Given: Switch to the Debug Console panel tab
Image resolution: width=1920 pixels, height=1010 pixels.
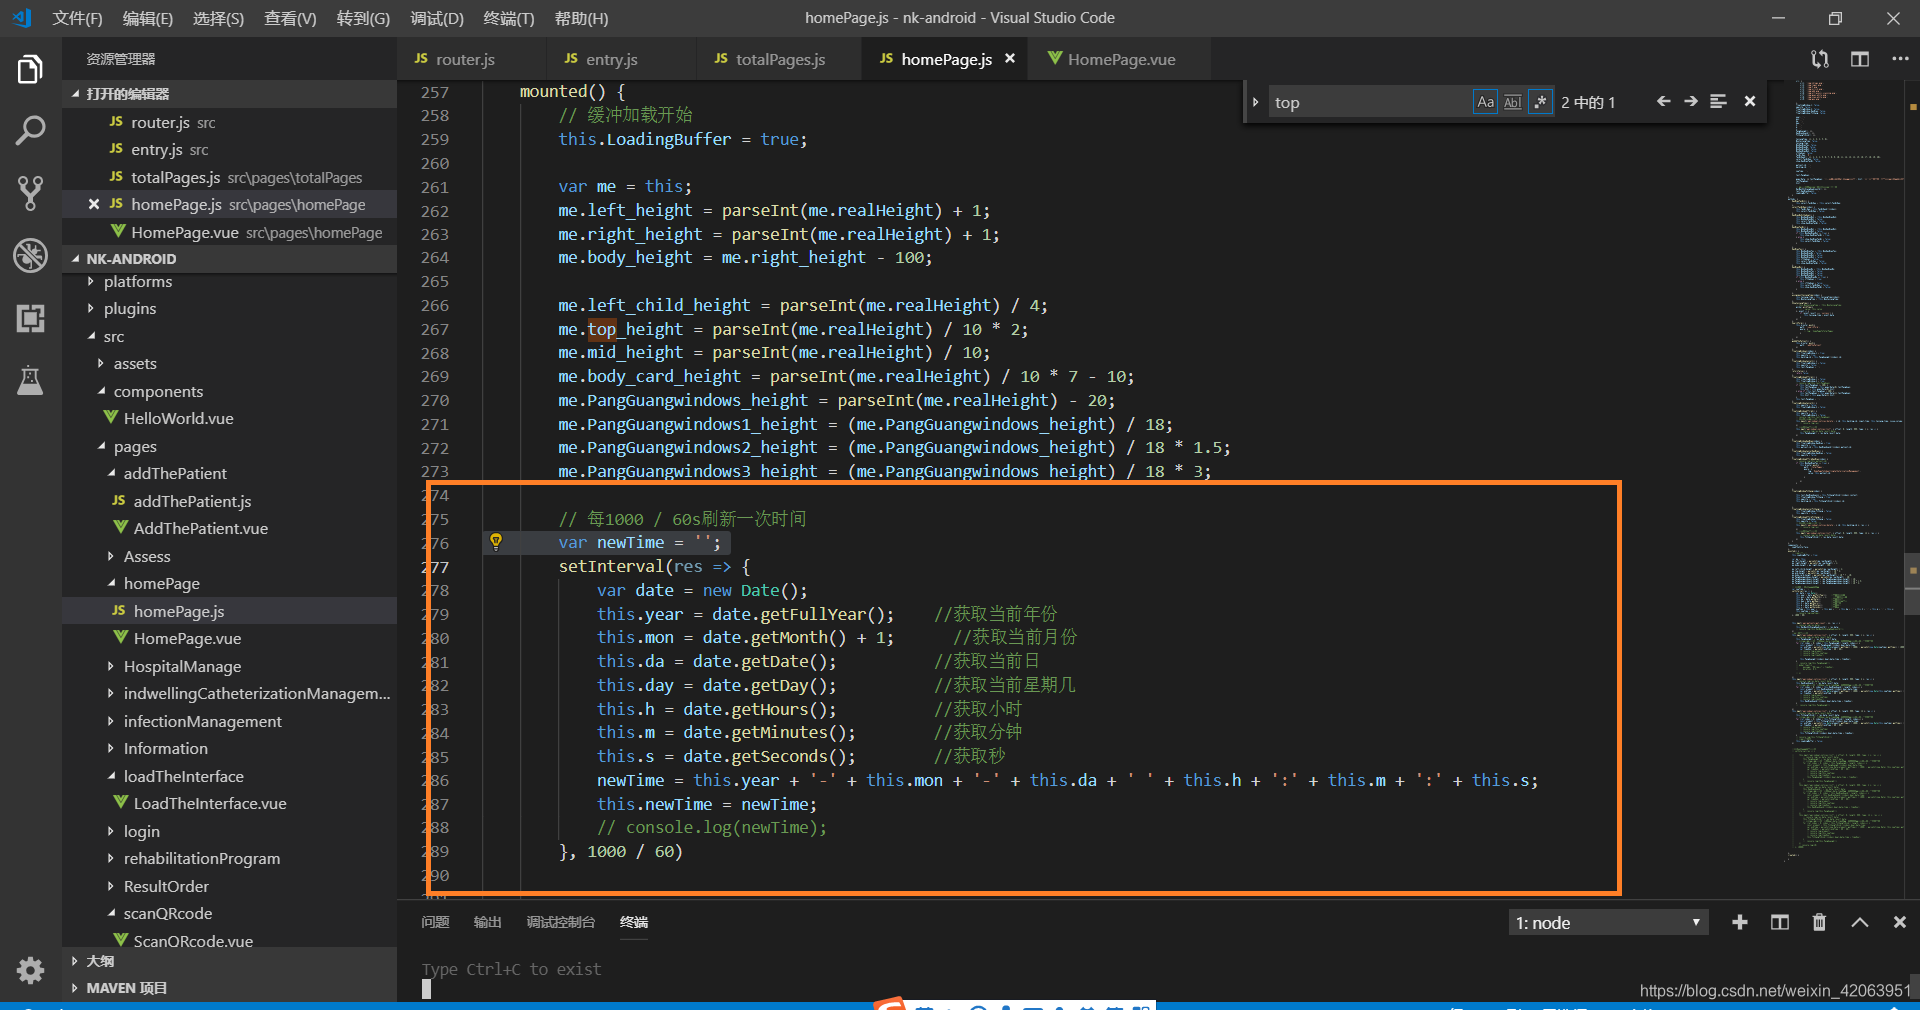Looking at the screenshot, I should [x=561, y=922].
